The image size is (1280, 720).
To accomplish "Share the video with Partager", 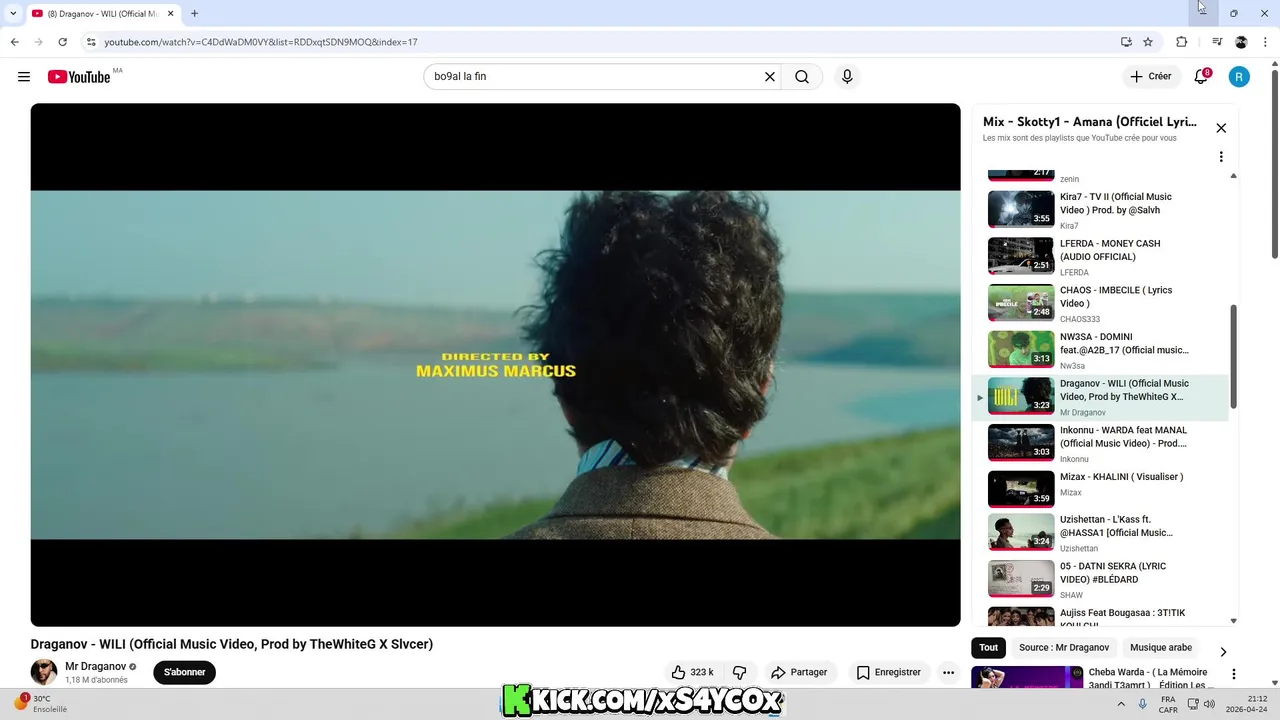I will click(x=799, y=673).
